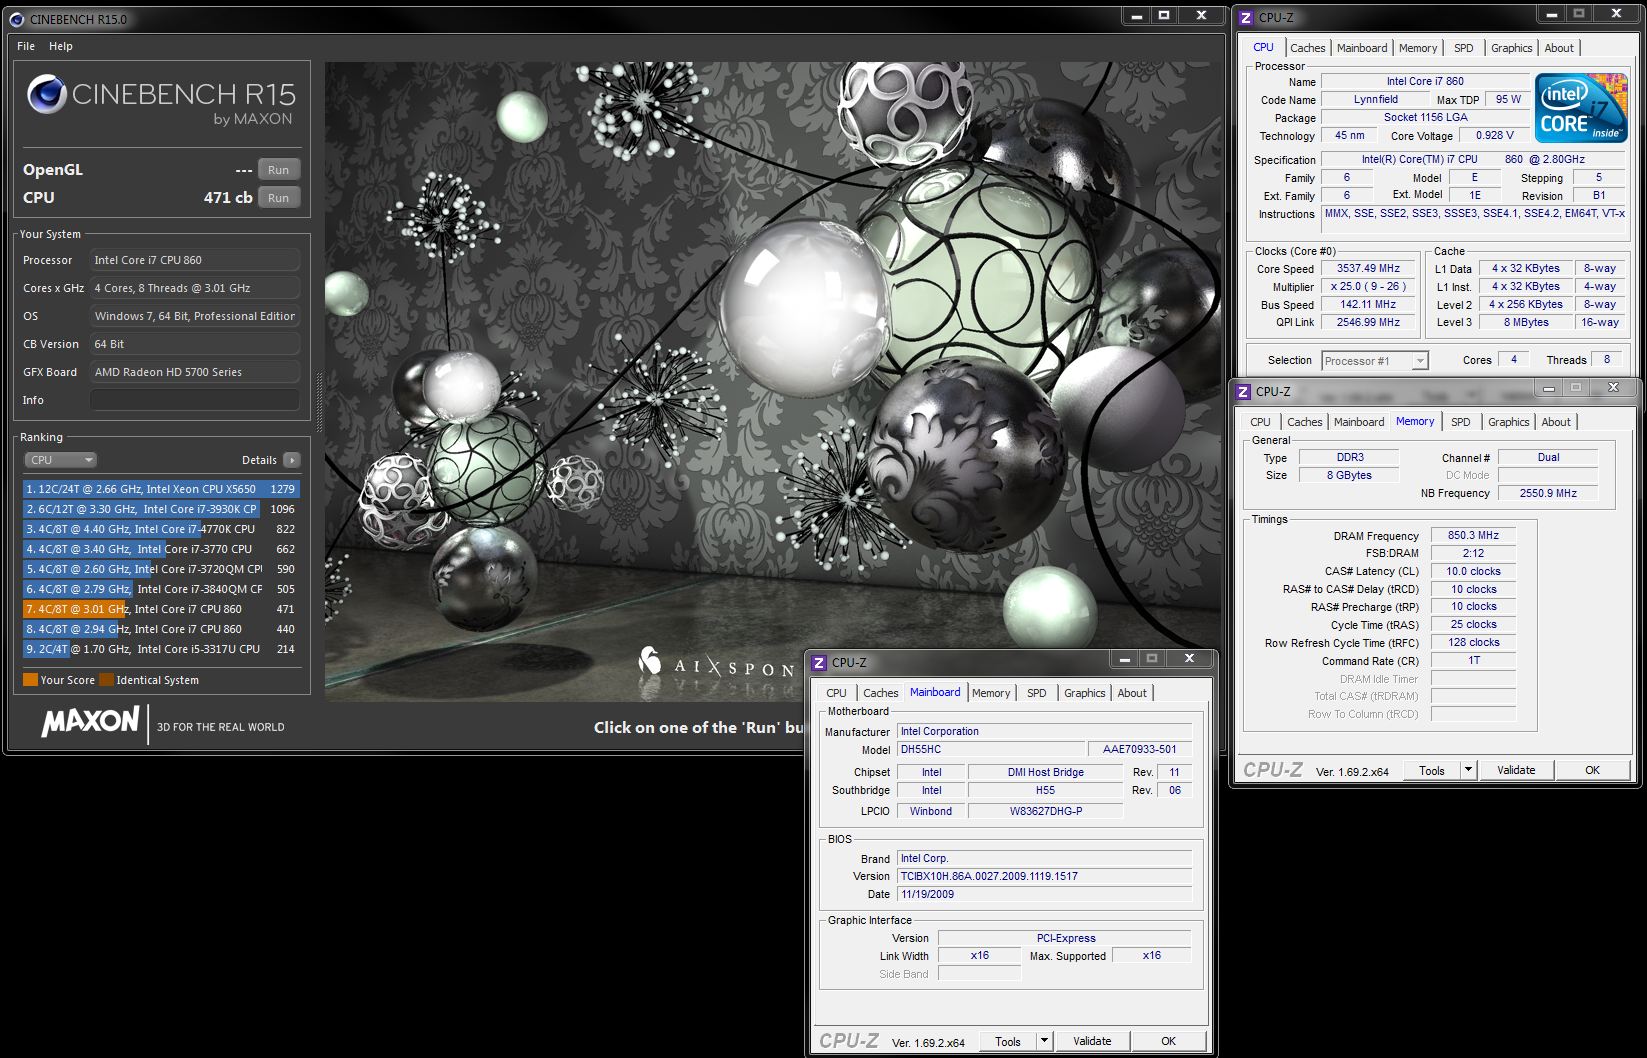Click the orange Your Score legend swatch
1647x1058 pixels.
click(x=30, y=680)
